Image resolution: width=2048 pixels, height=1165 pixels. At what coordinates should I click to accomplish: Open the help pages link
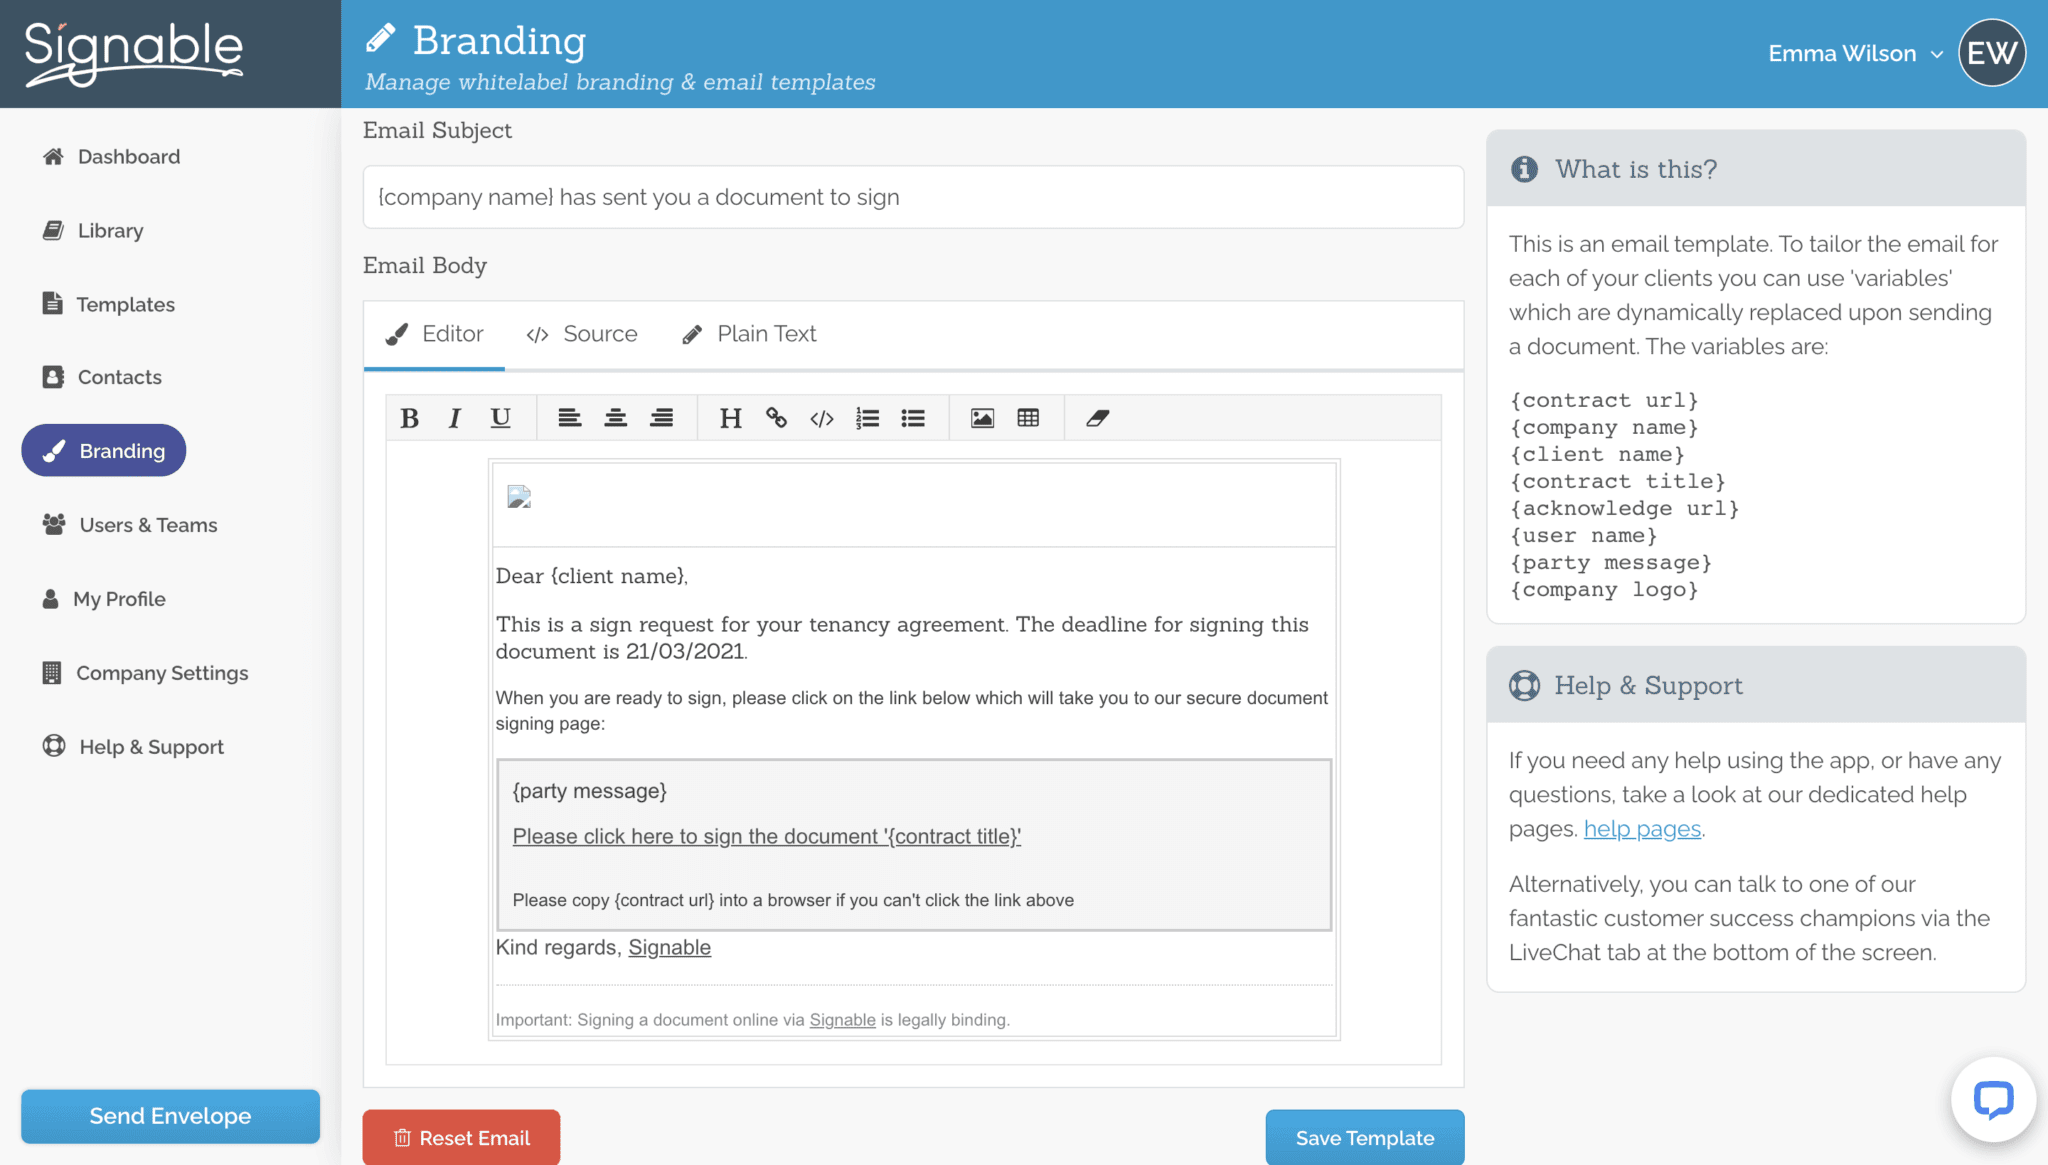(x=1641, y=828)
